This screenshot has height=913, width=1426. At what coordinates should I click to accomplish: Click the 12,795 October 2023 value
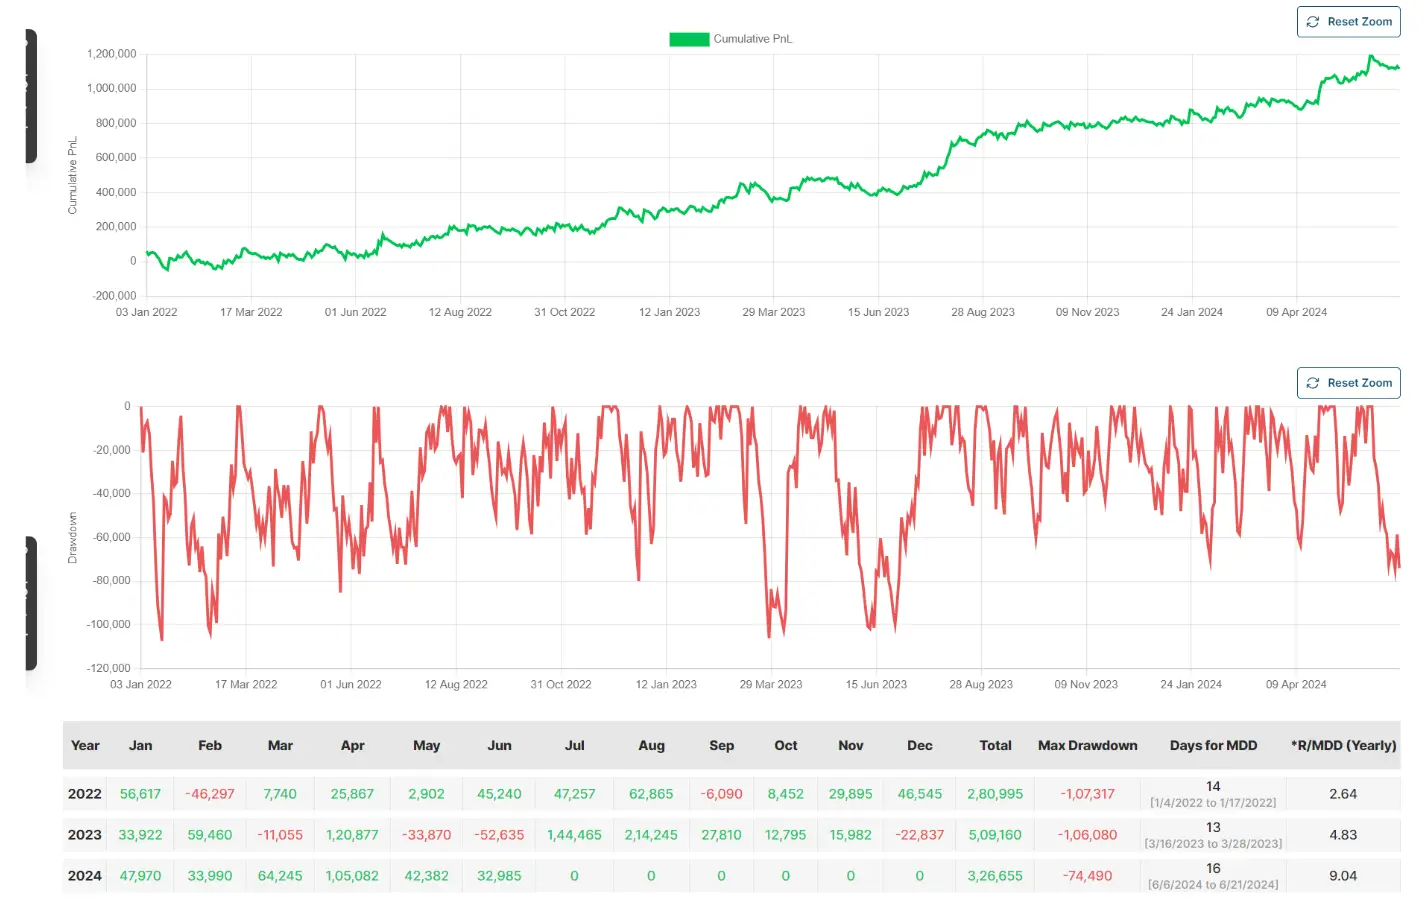[785, 835]
